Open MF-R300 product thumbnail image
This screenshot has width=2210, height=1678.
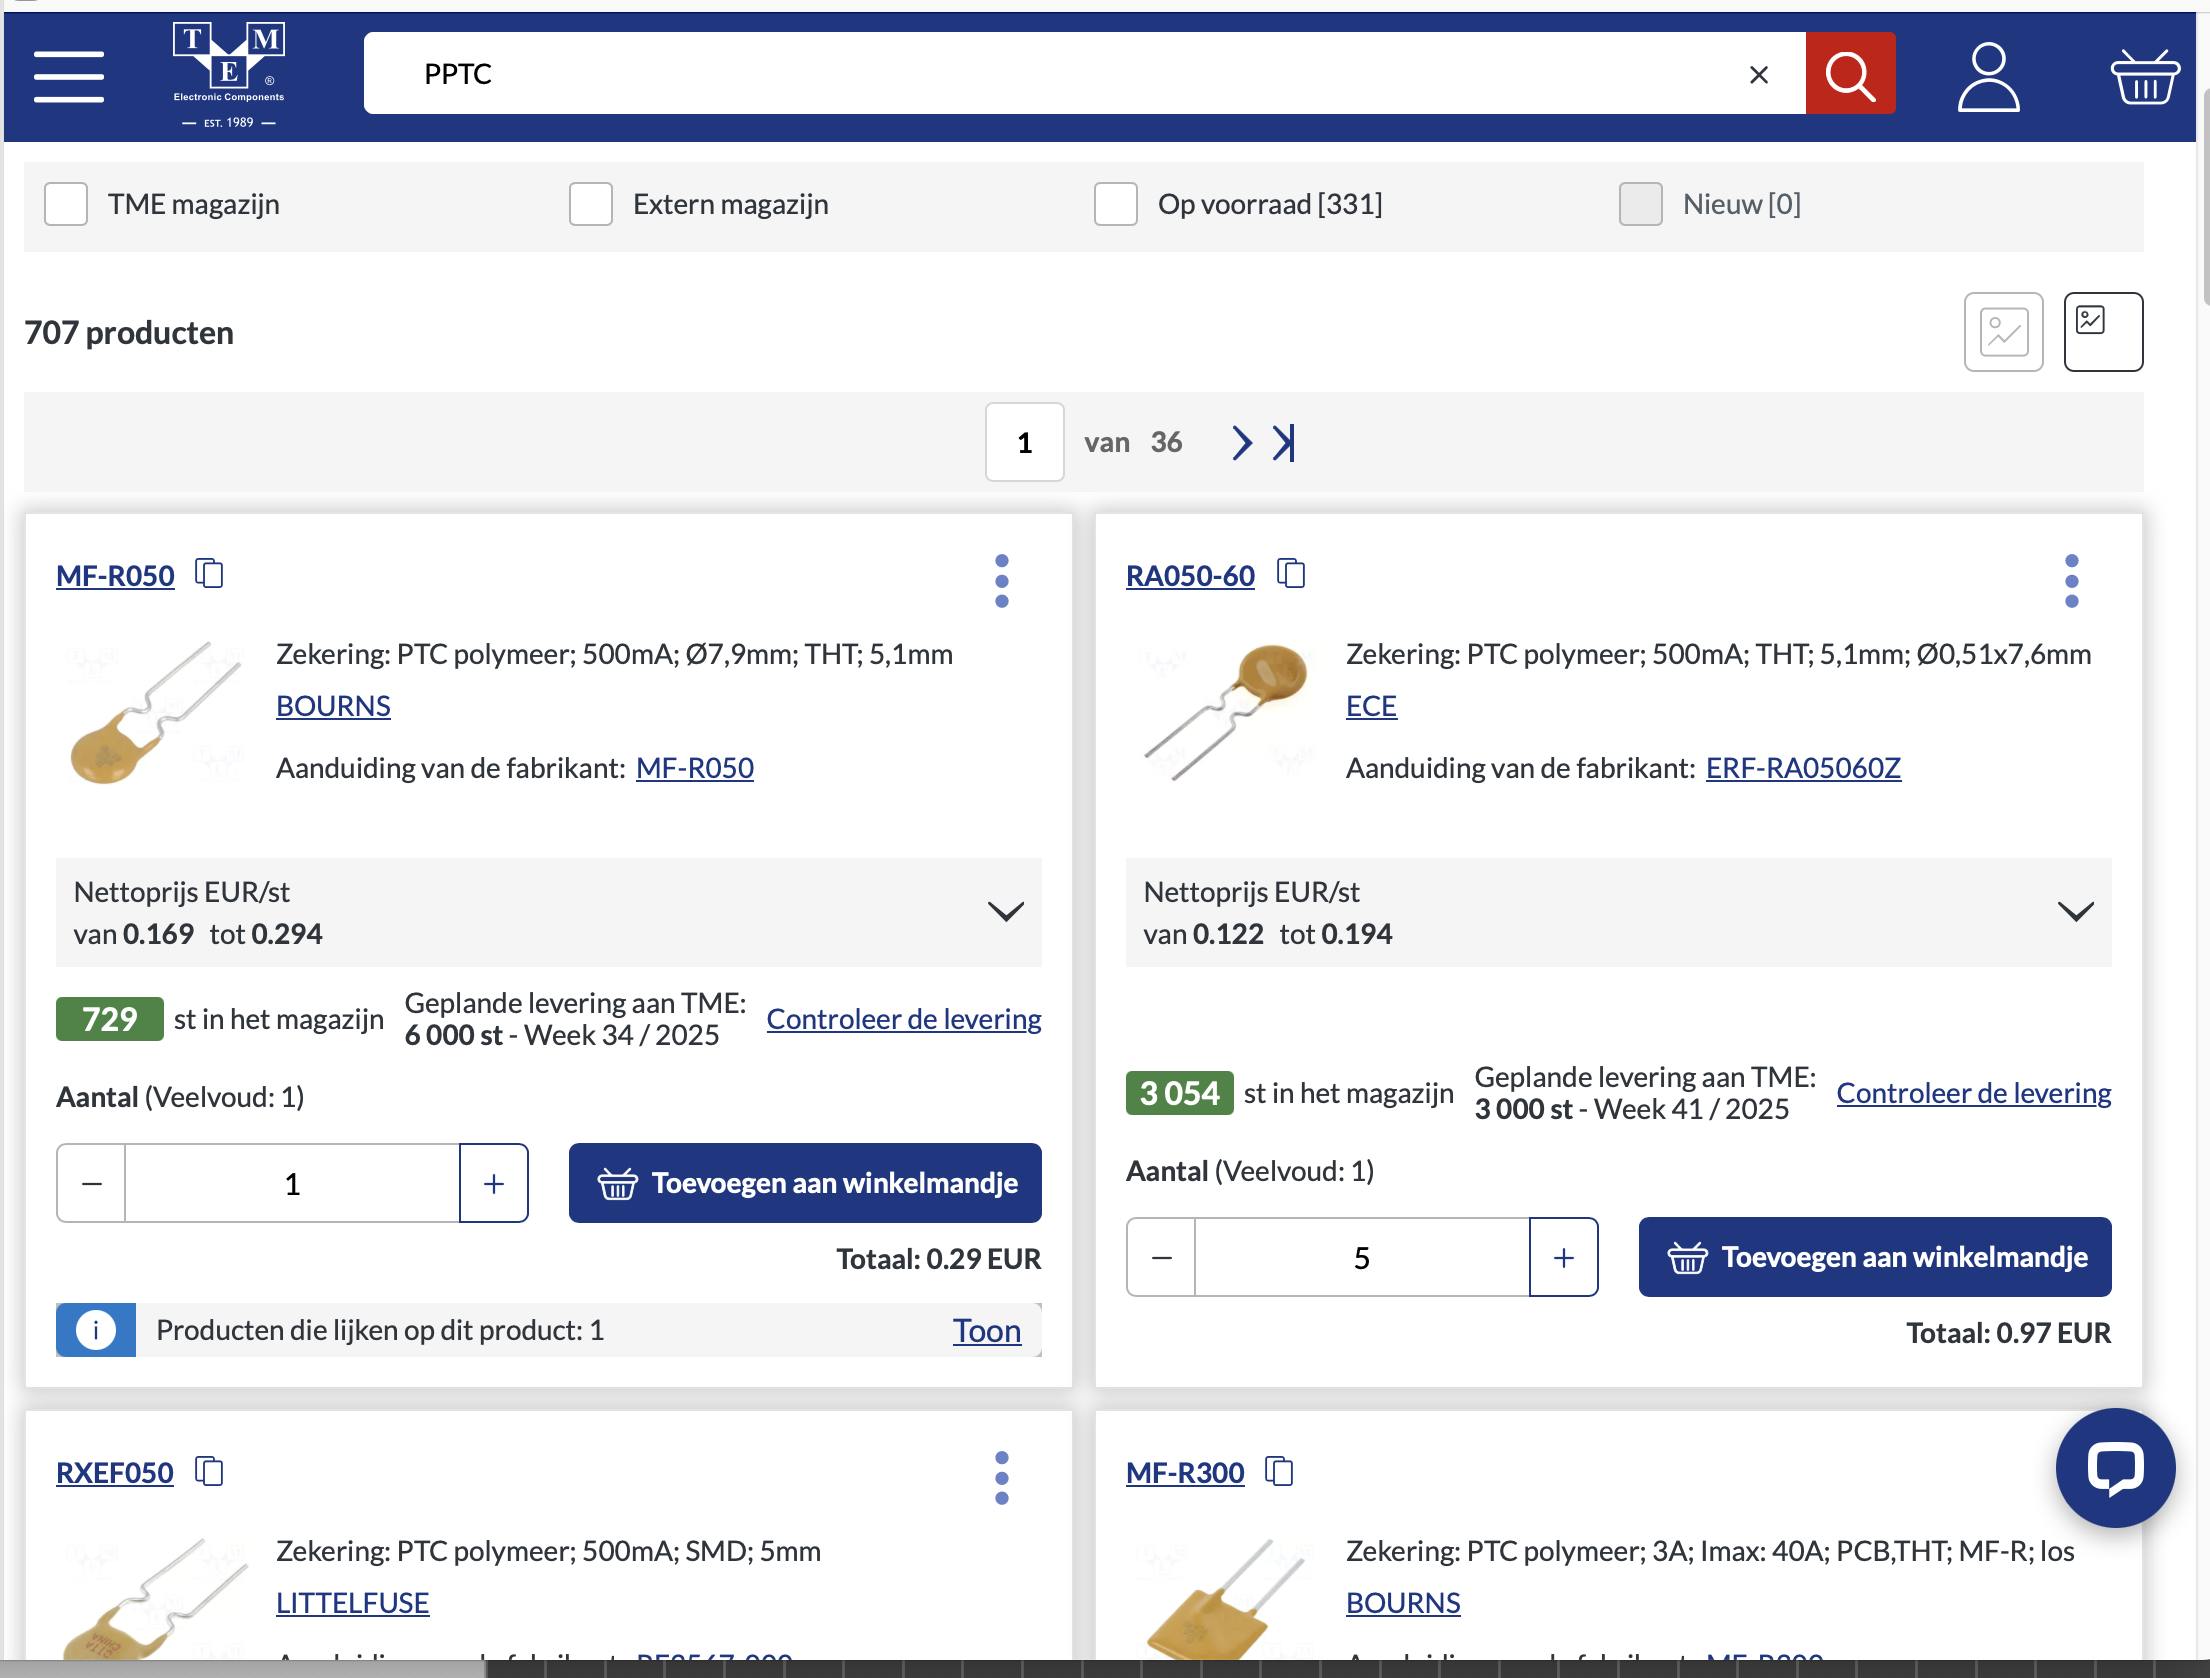click(x=1227, y=1598)
